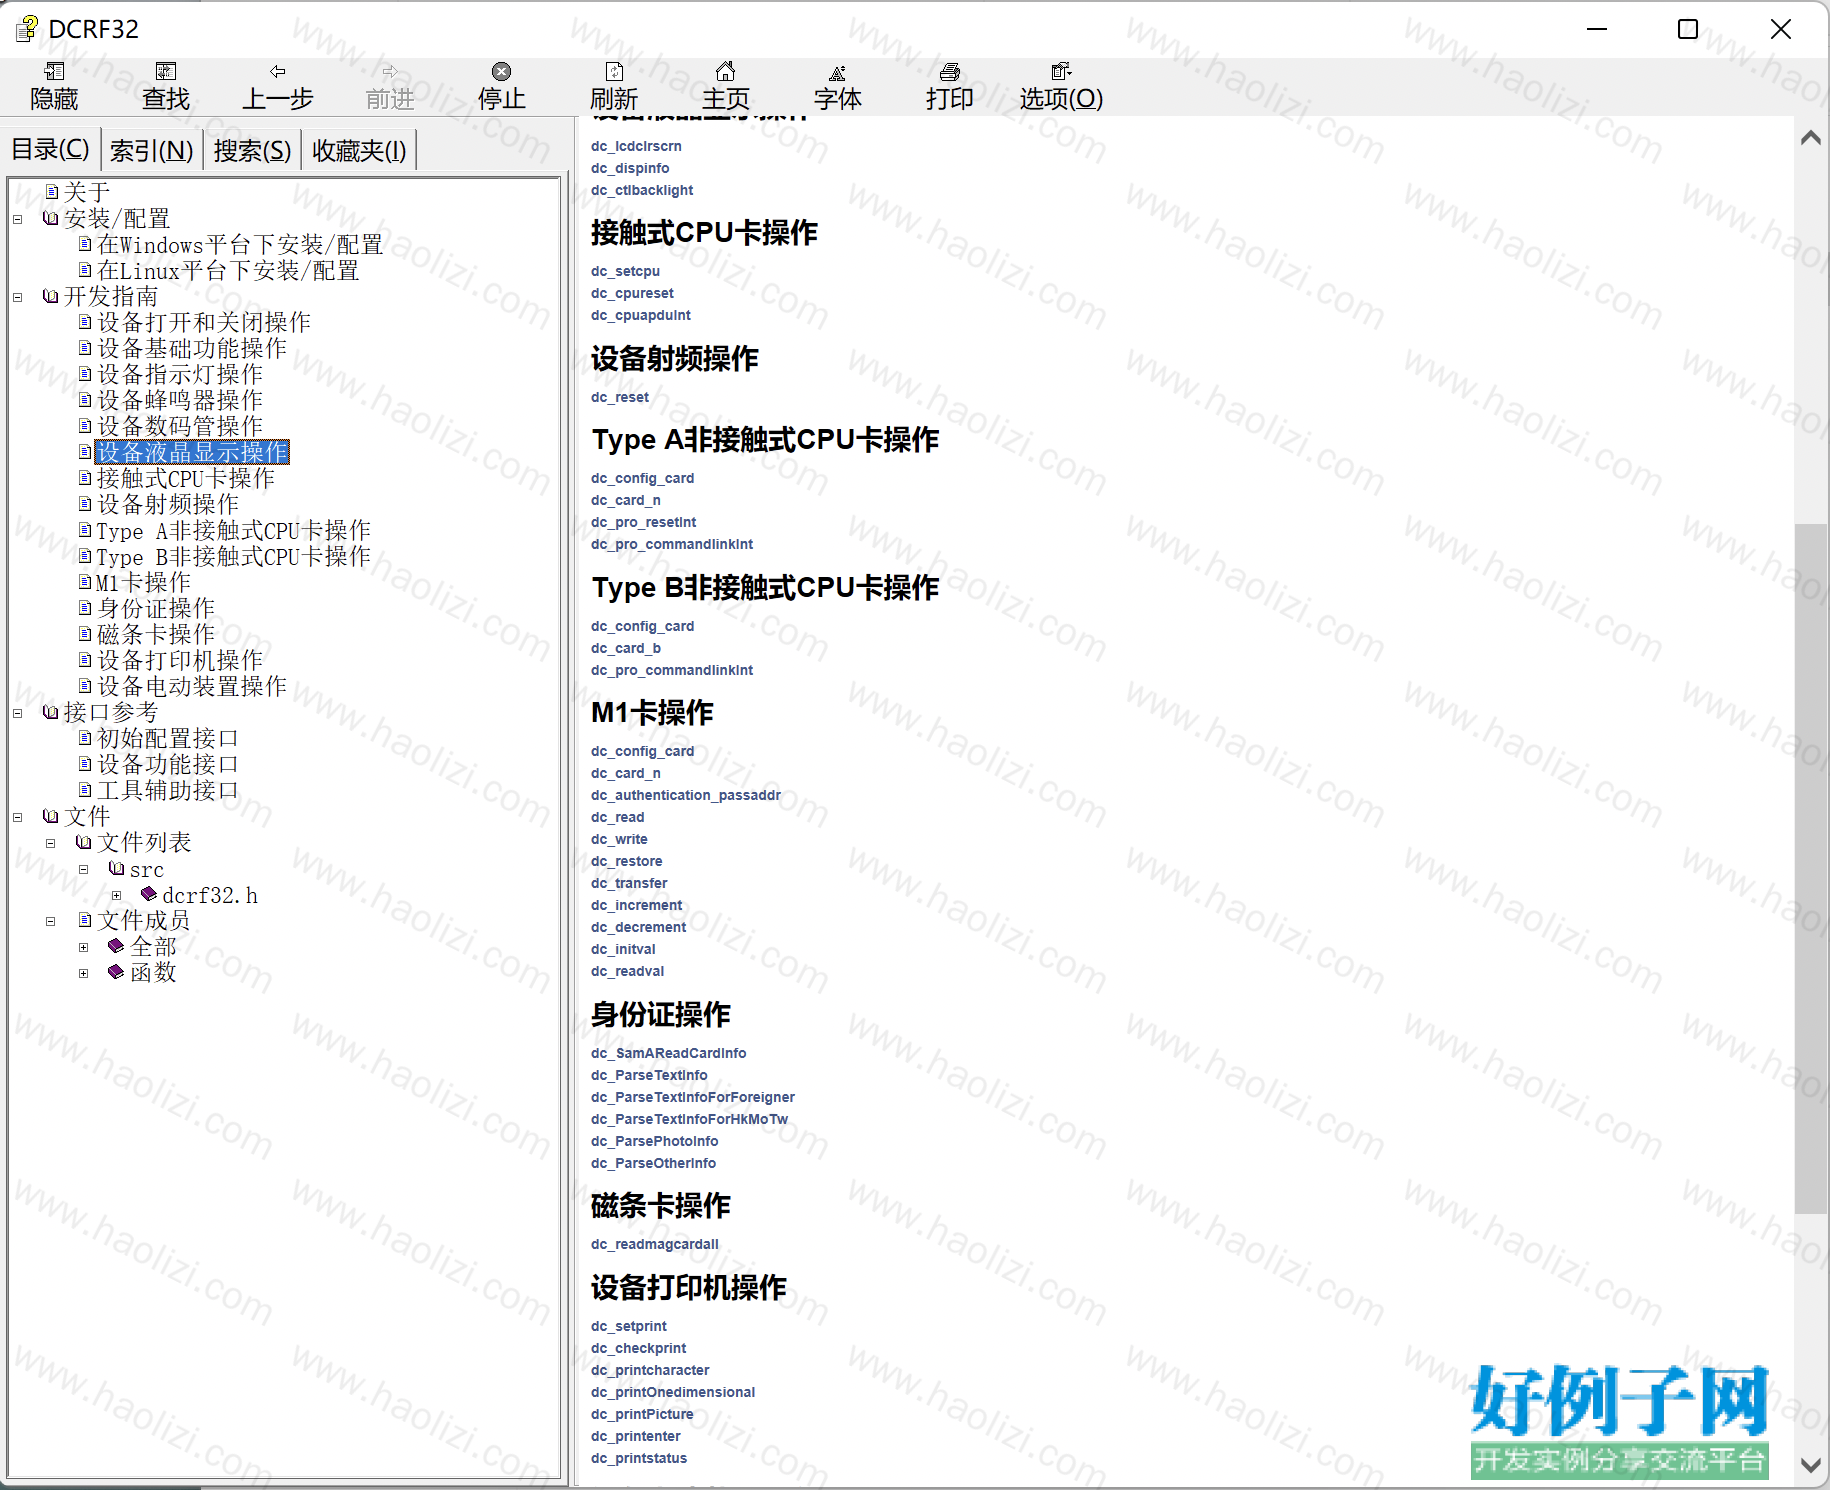Select 身份证操作 in the tree
The image size is (1830, 1490).
pos(156,608)
